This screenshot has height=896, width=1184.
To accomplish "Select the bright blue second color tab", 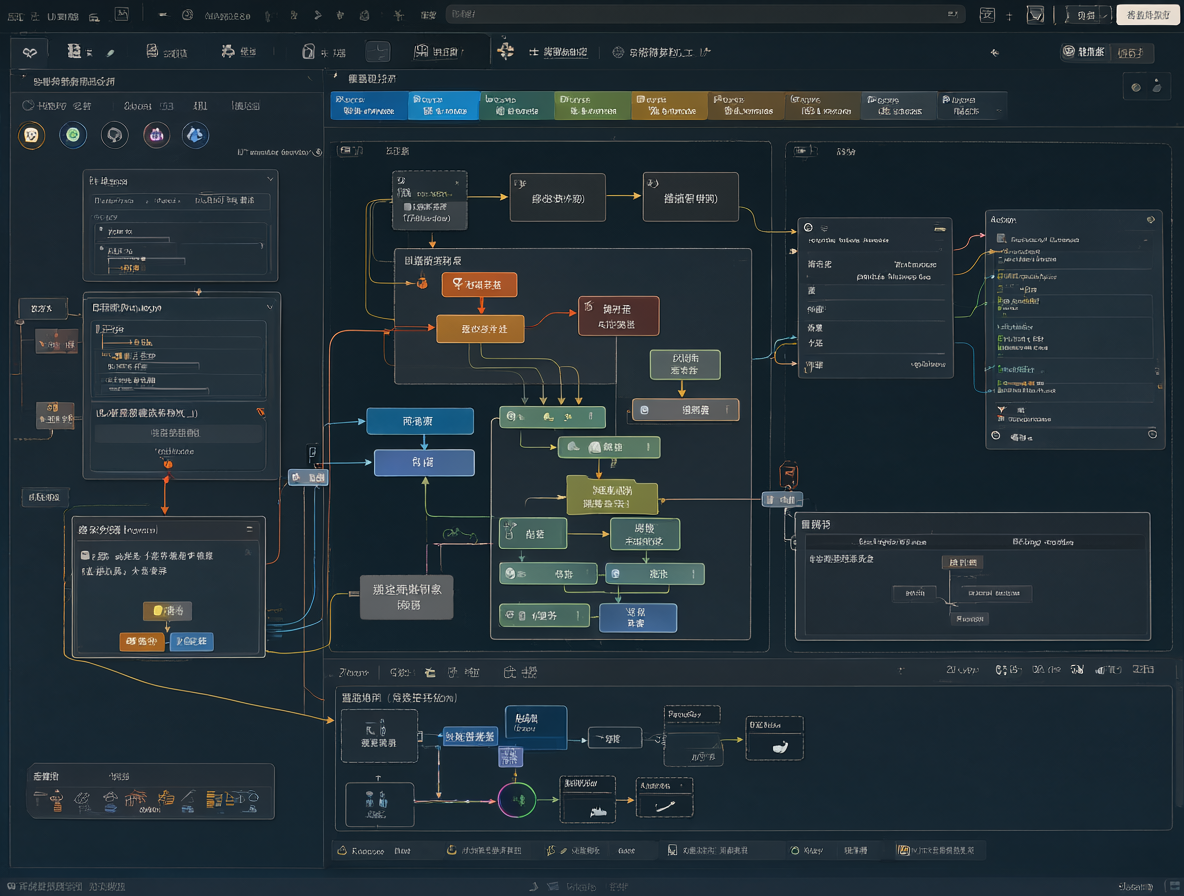I will pyautogui.click(x=444, y=105).
